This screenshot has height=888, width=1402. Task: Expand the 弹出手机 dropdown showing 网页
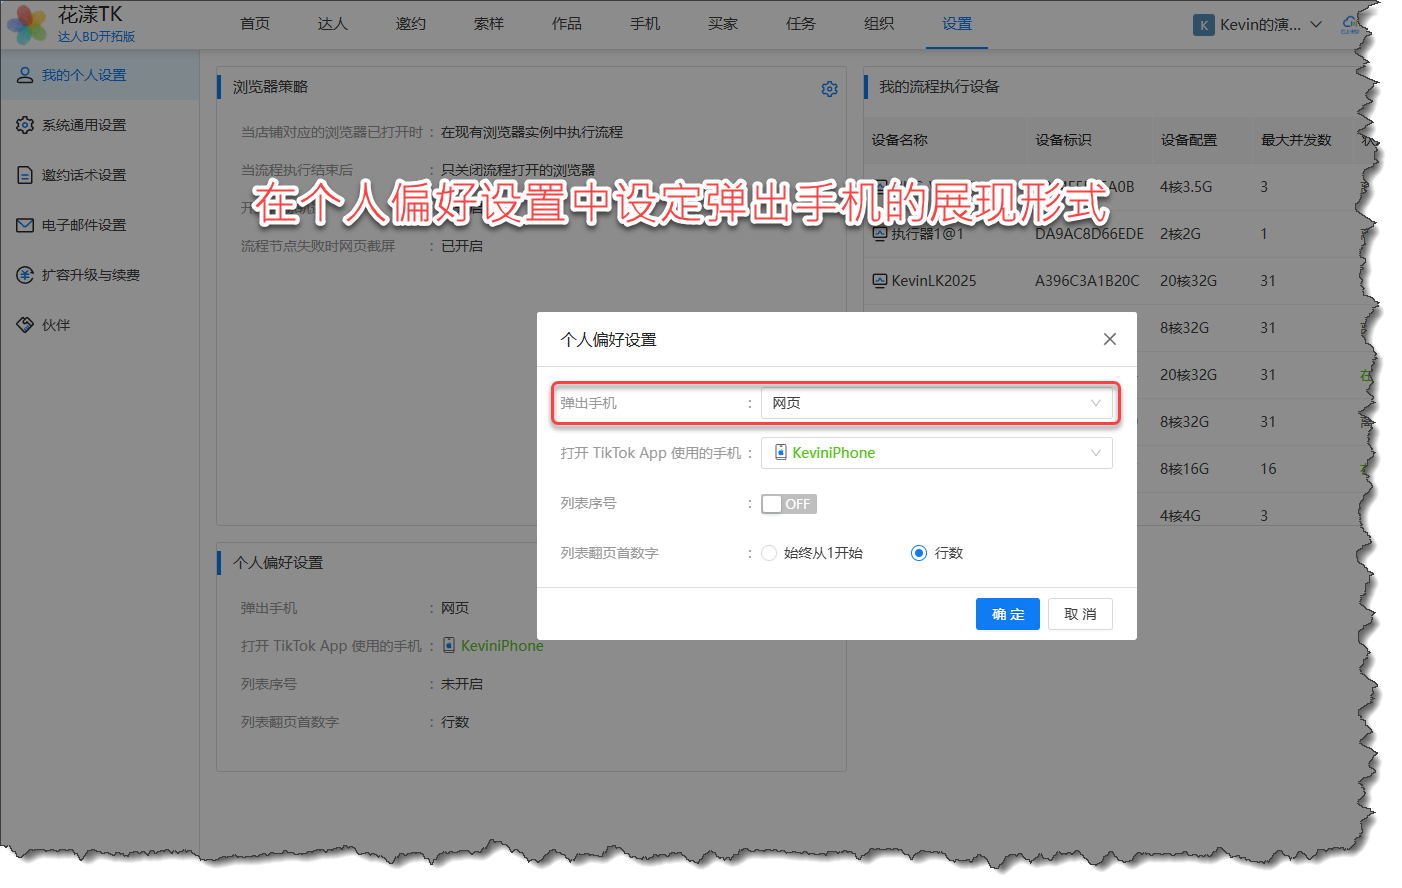(x=936, y=403)
